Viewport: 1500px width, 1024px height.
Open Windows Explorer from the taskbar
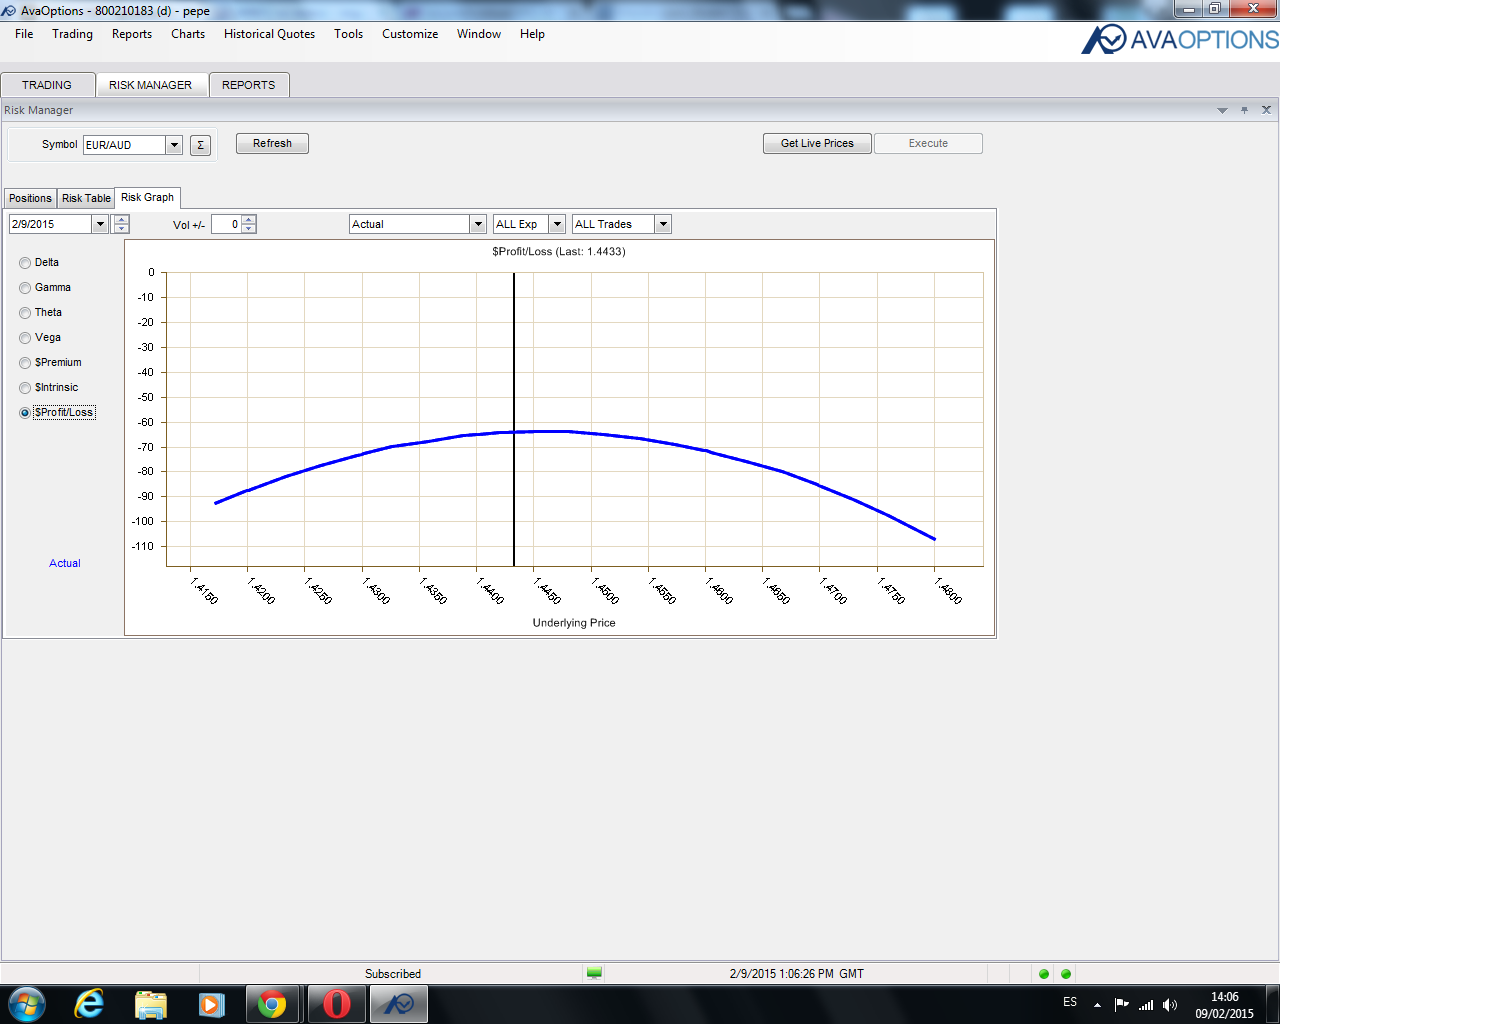[150, 1004]
